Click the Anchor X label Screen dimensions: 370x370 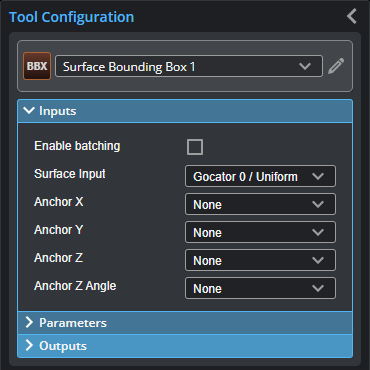[59, 202]
